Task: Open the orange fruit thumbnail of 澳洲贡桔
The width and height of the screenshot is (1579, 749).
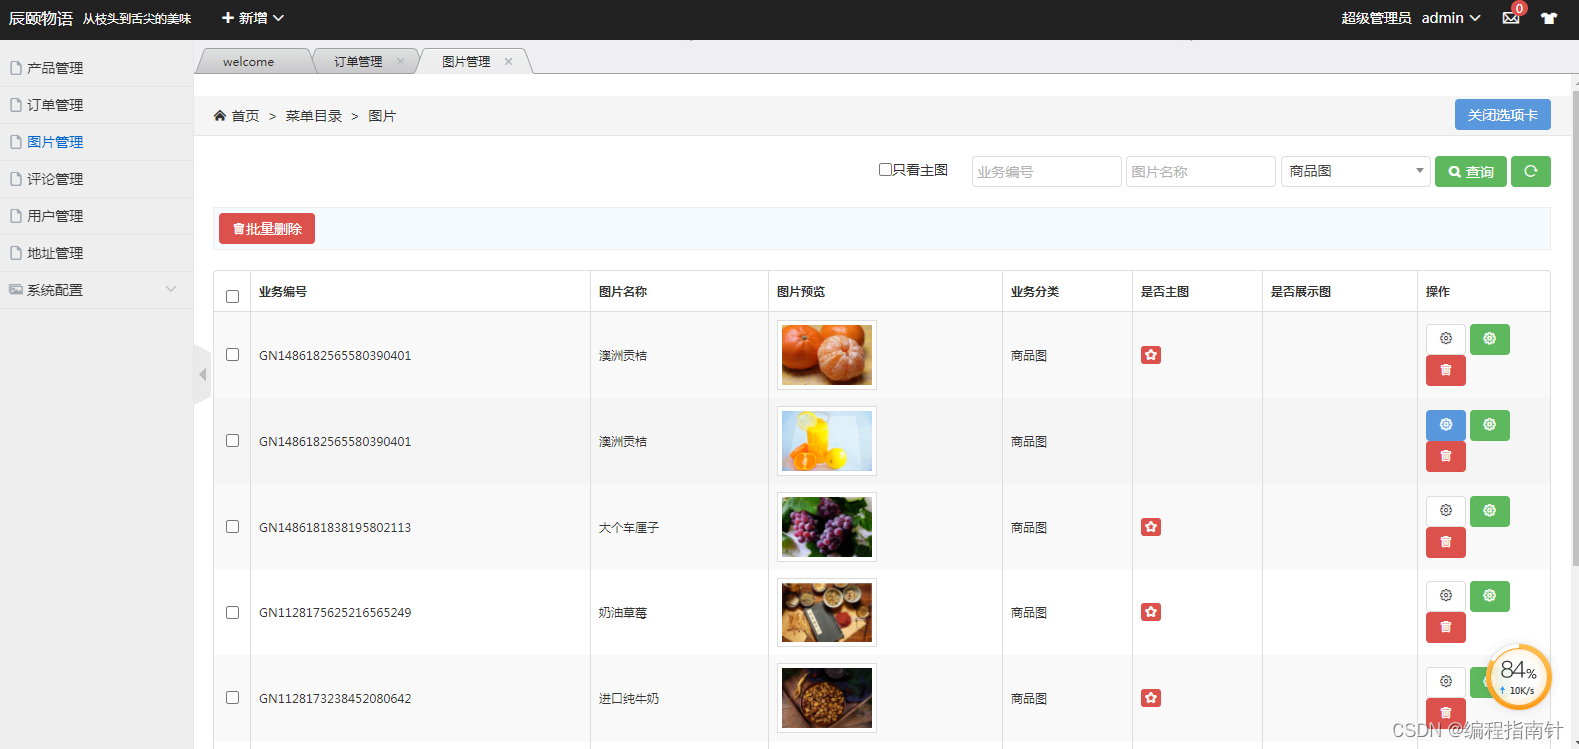Action: (x=827, y=355)
